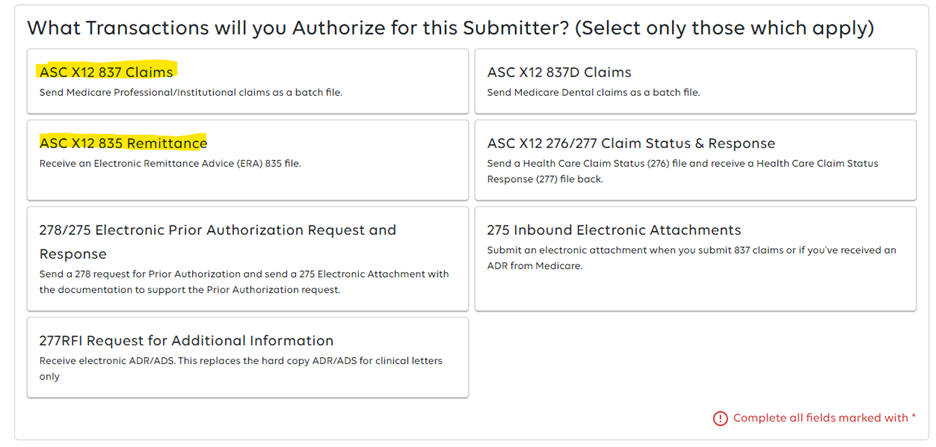Image resolution: width=936 pixels, height=447 pixels.
Task: Authorize 277RFI Request for Additional Information
Action: [247, 357]
